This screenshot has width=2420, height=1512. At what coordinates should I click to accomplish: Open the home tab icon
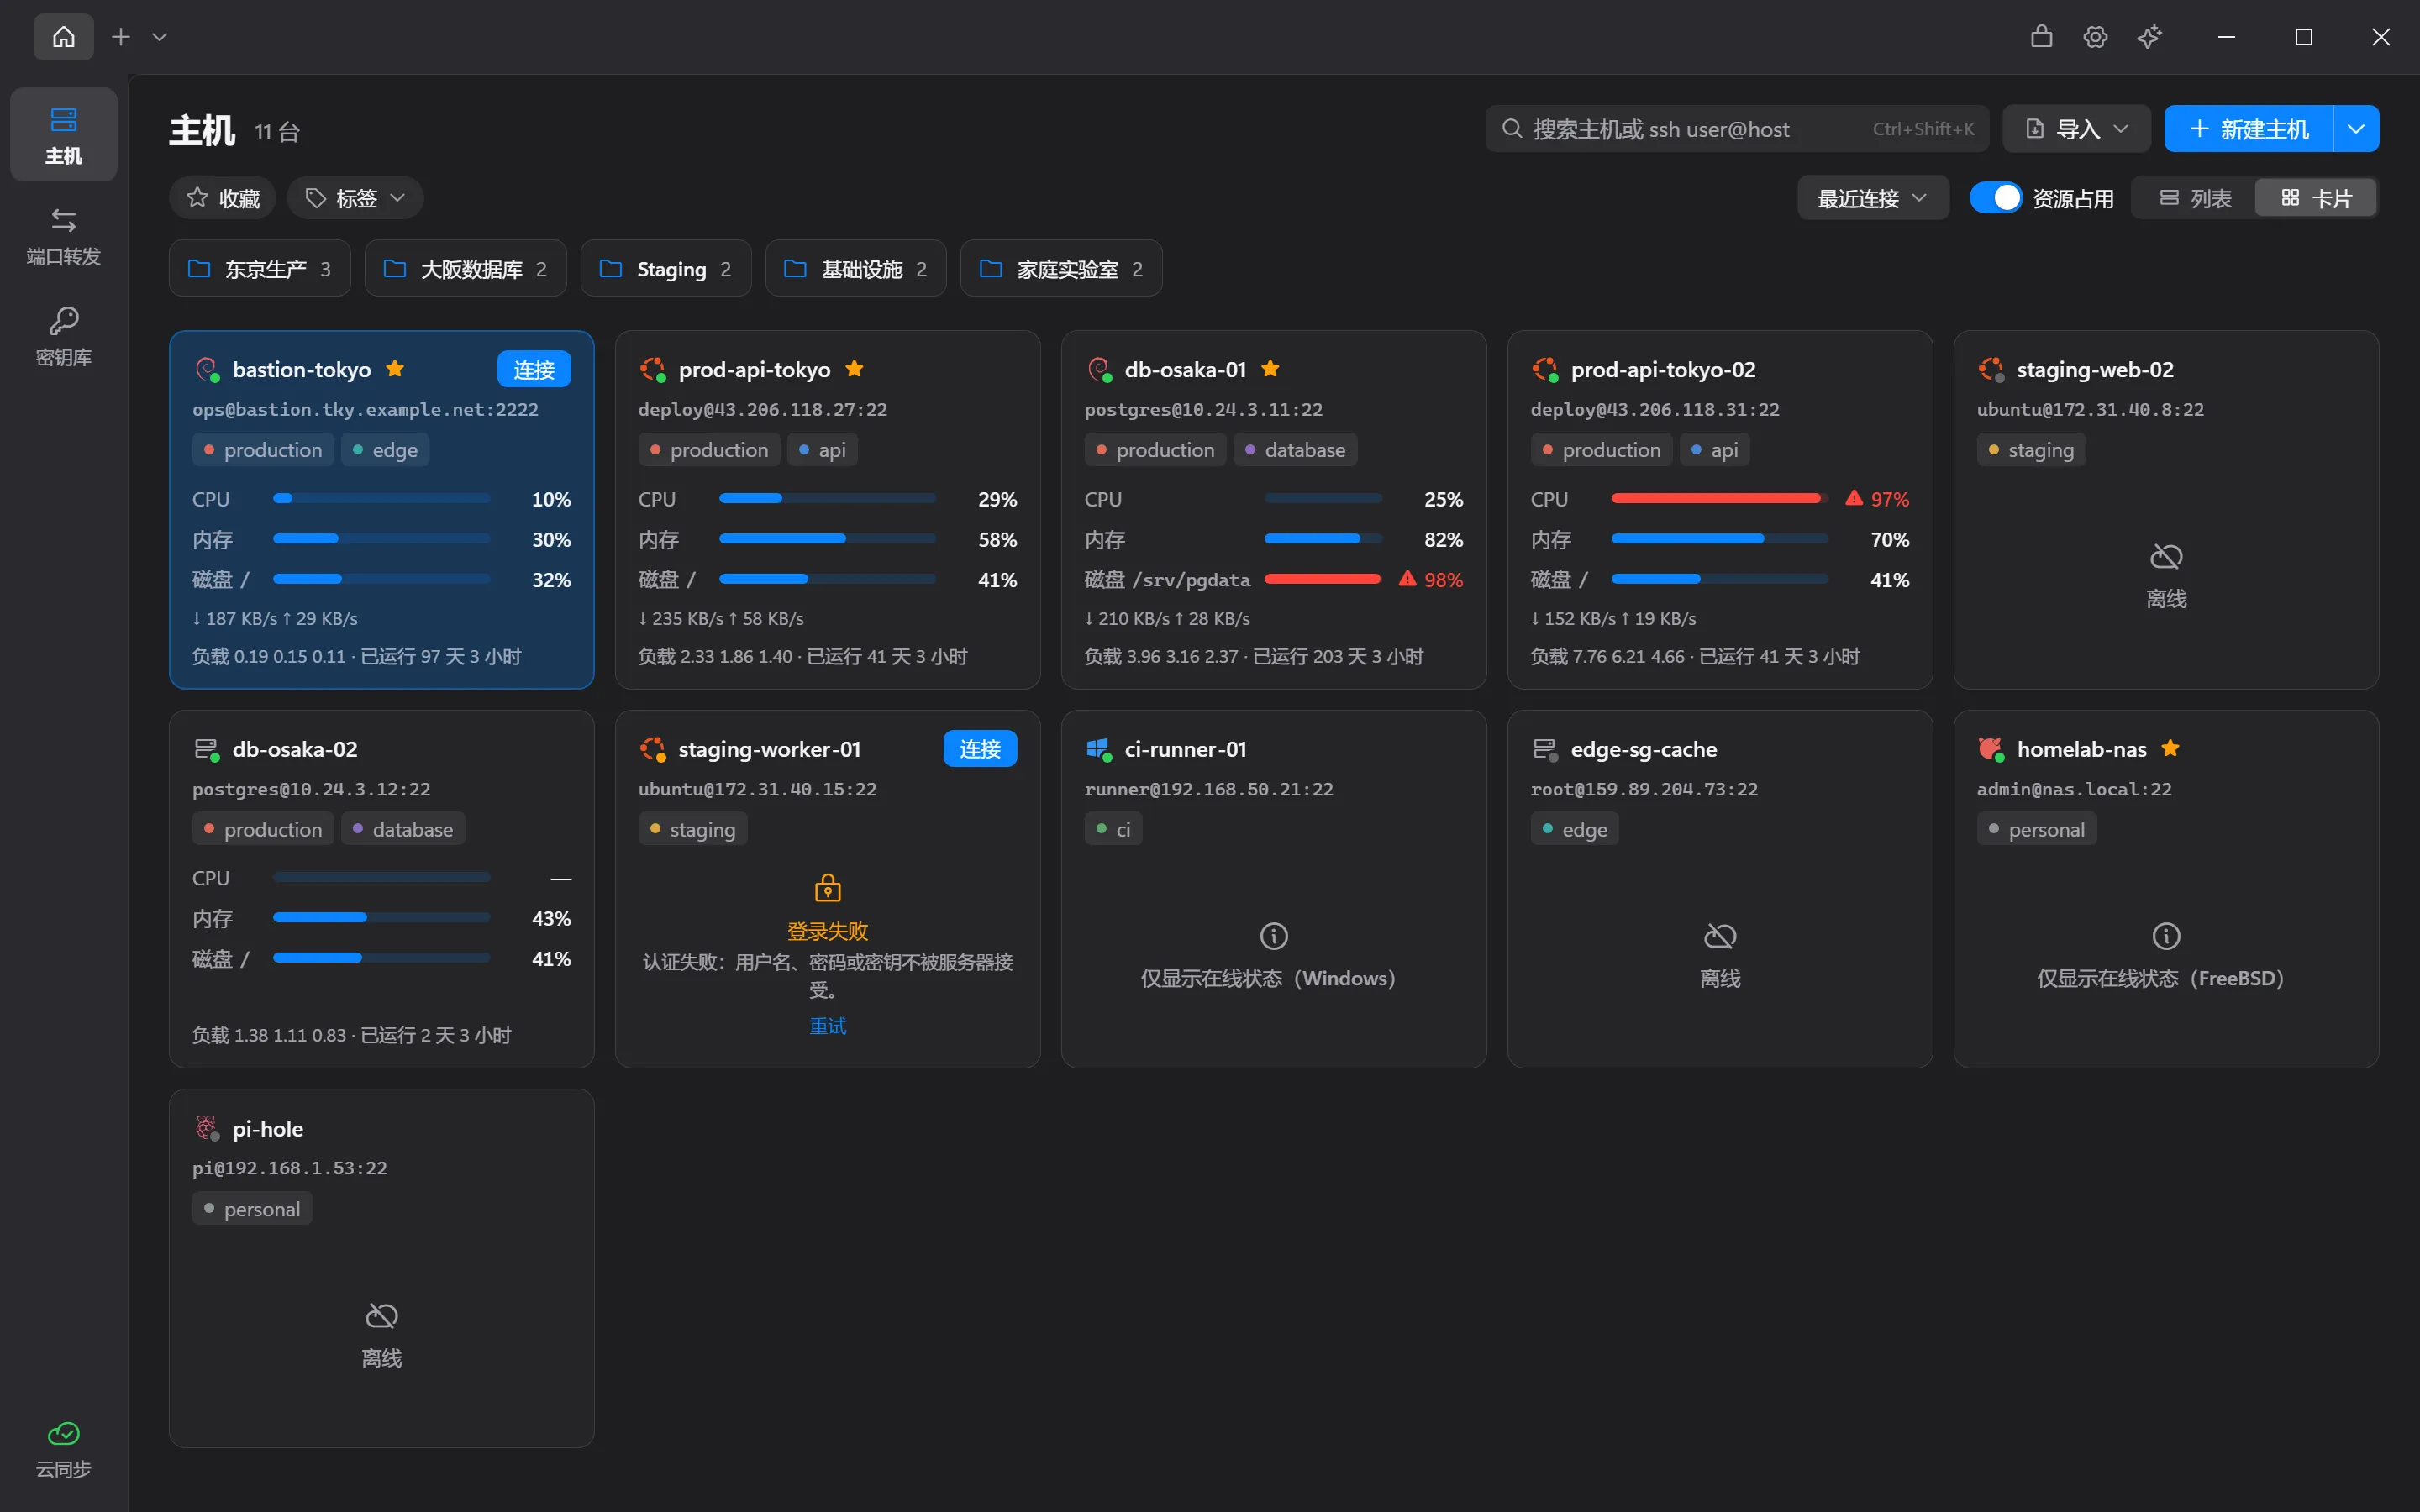point(63,37)
